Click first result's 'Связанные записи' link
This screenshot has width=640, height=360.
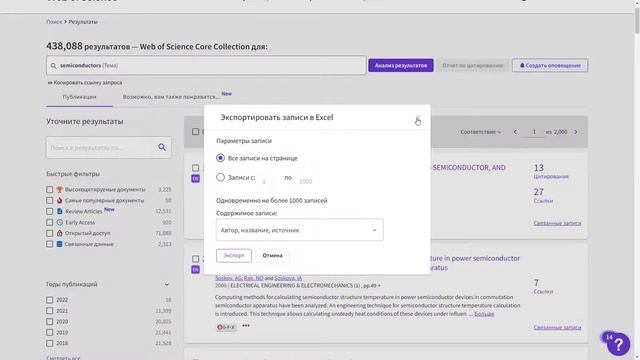tap(557, 223)
